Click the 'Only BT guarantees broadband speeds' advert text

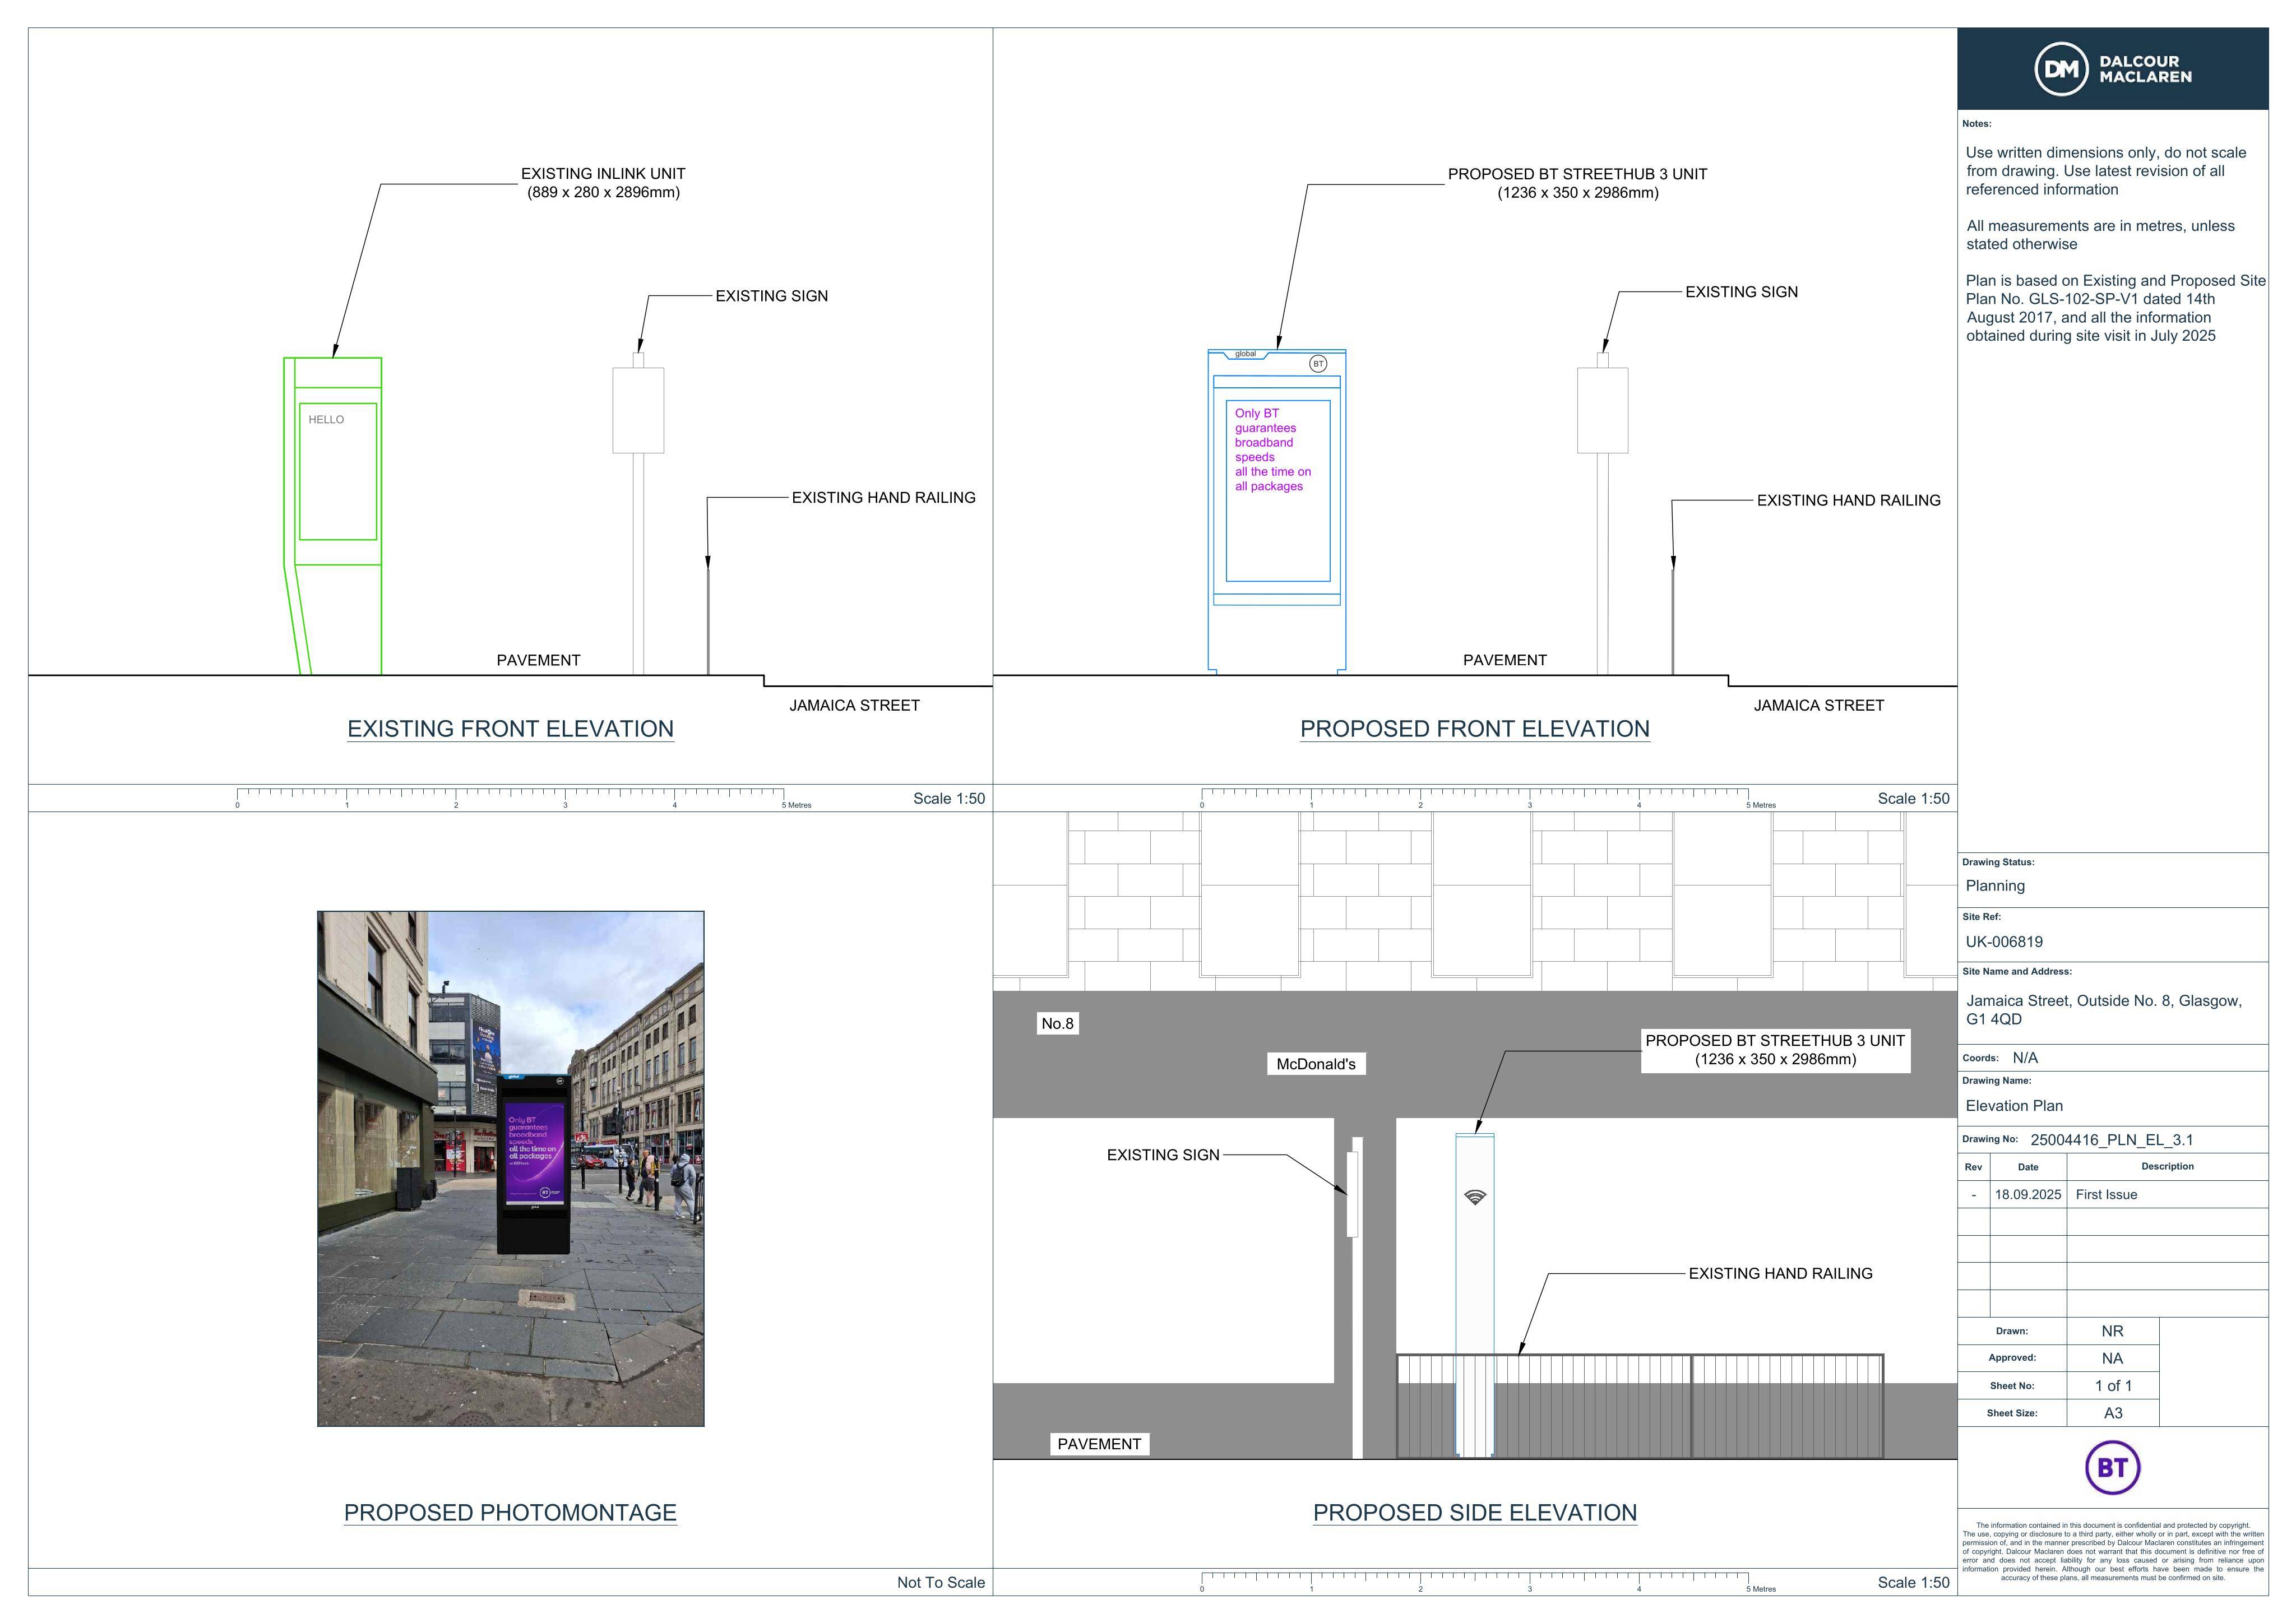point(1272,450)
